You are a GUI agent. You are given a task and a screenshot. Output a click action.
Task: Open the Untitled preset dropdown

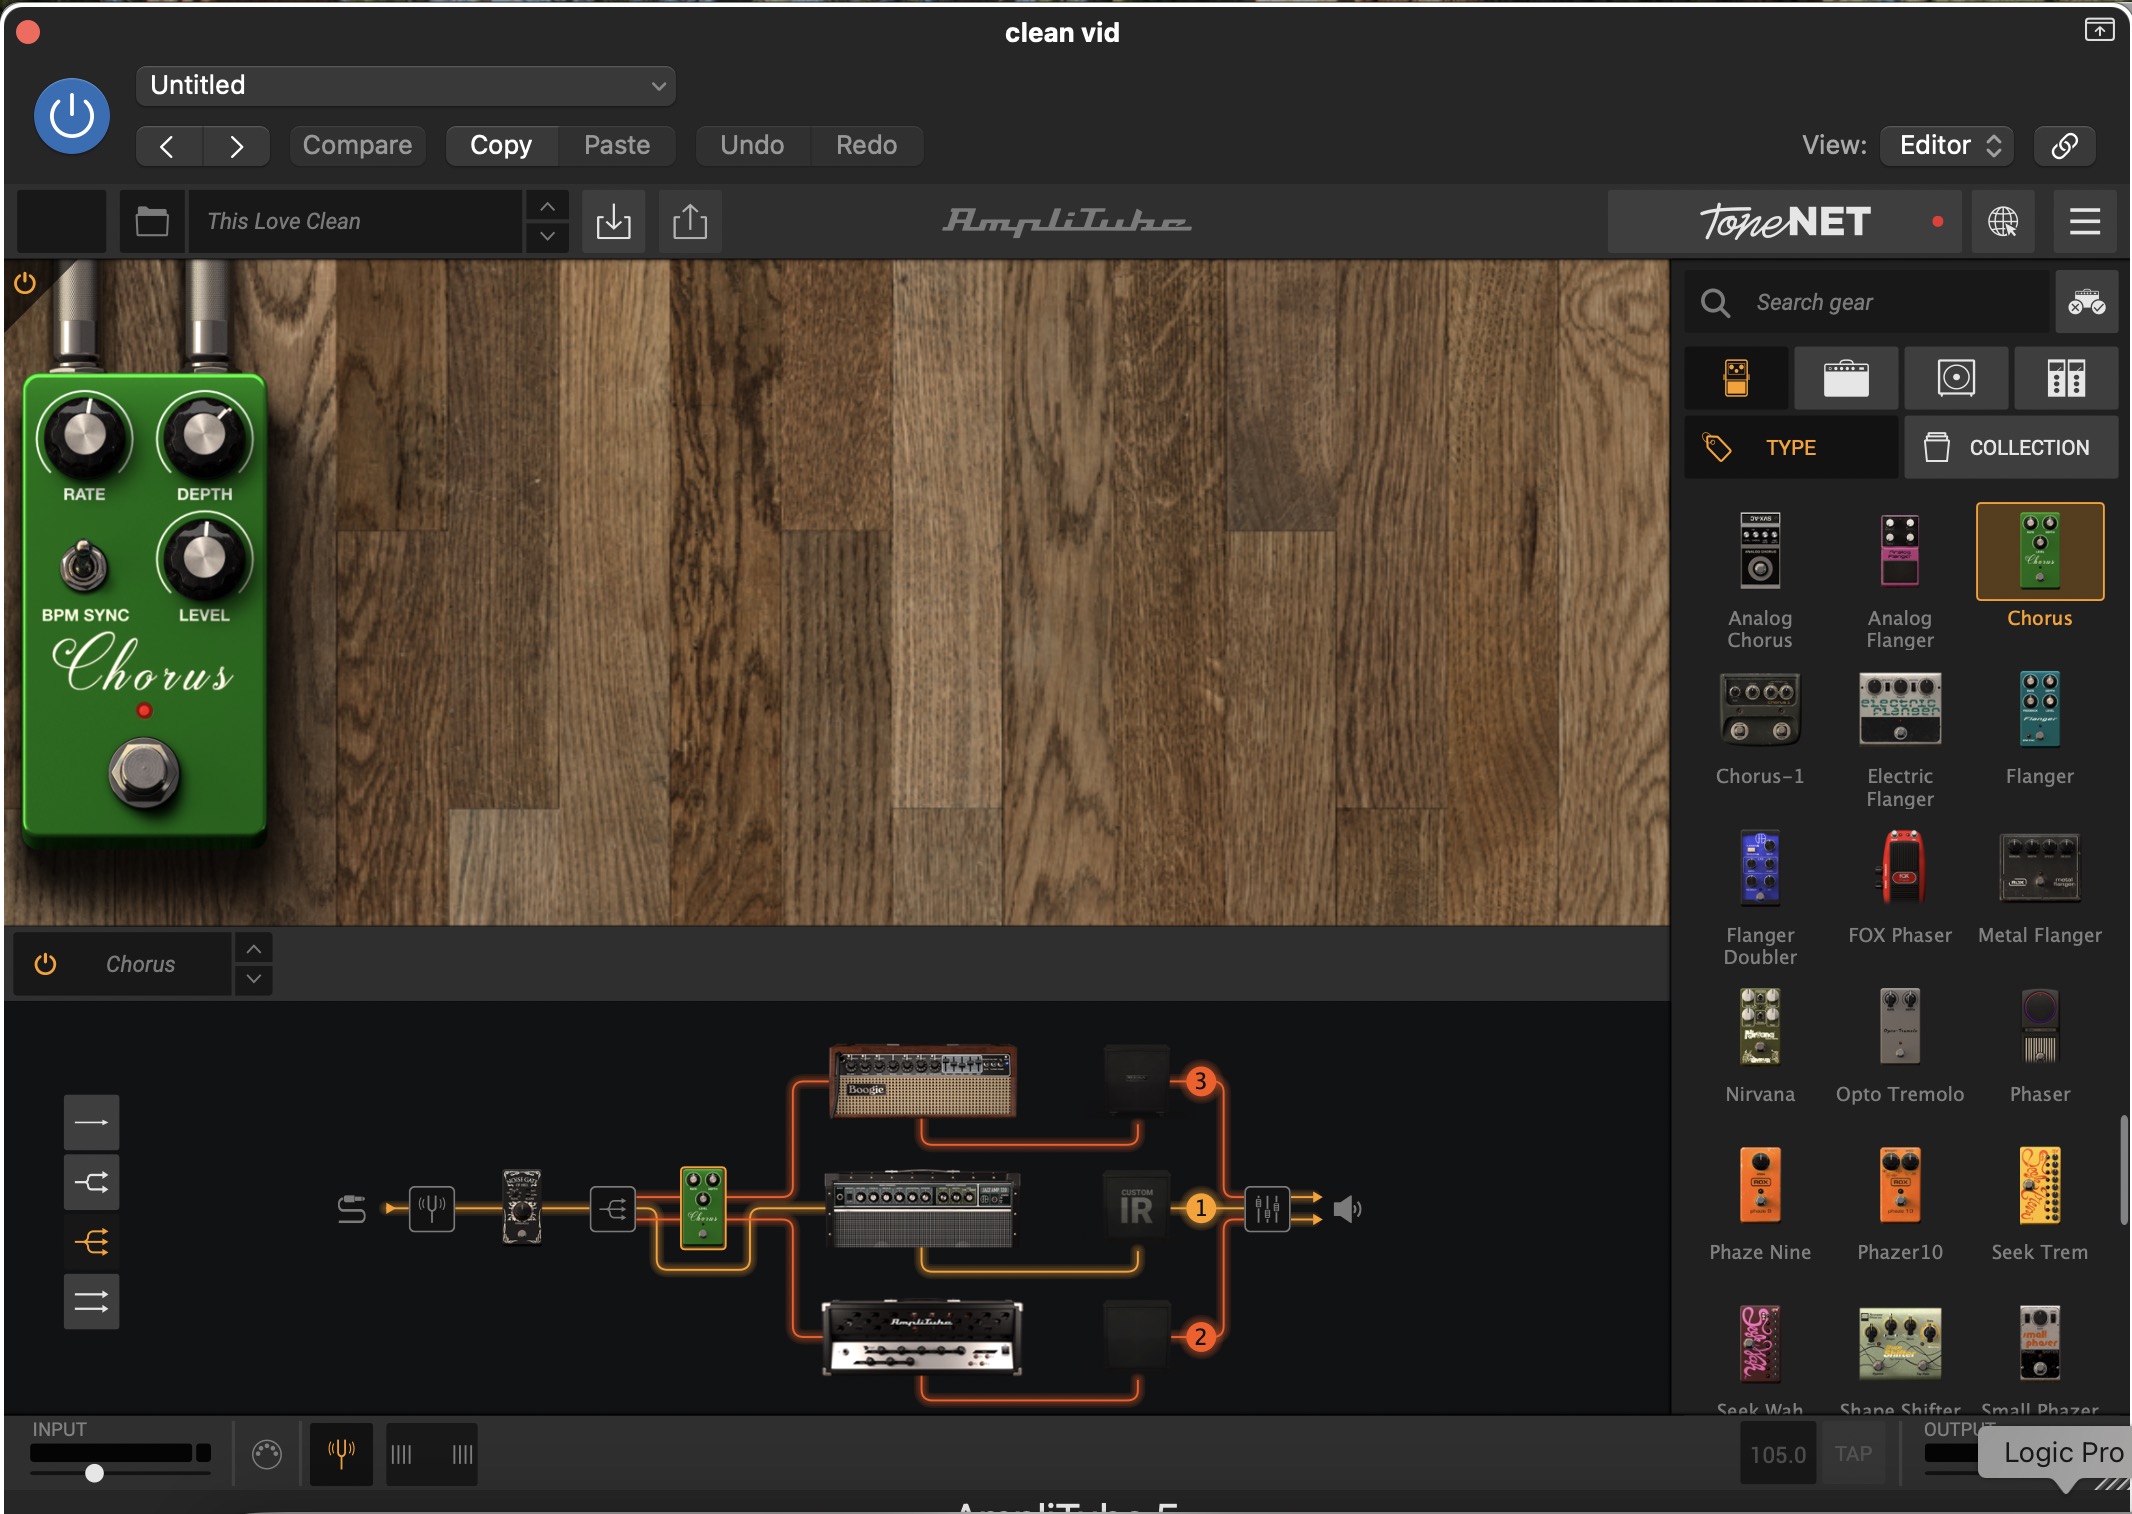coord(405,85)
